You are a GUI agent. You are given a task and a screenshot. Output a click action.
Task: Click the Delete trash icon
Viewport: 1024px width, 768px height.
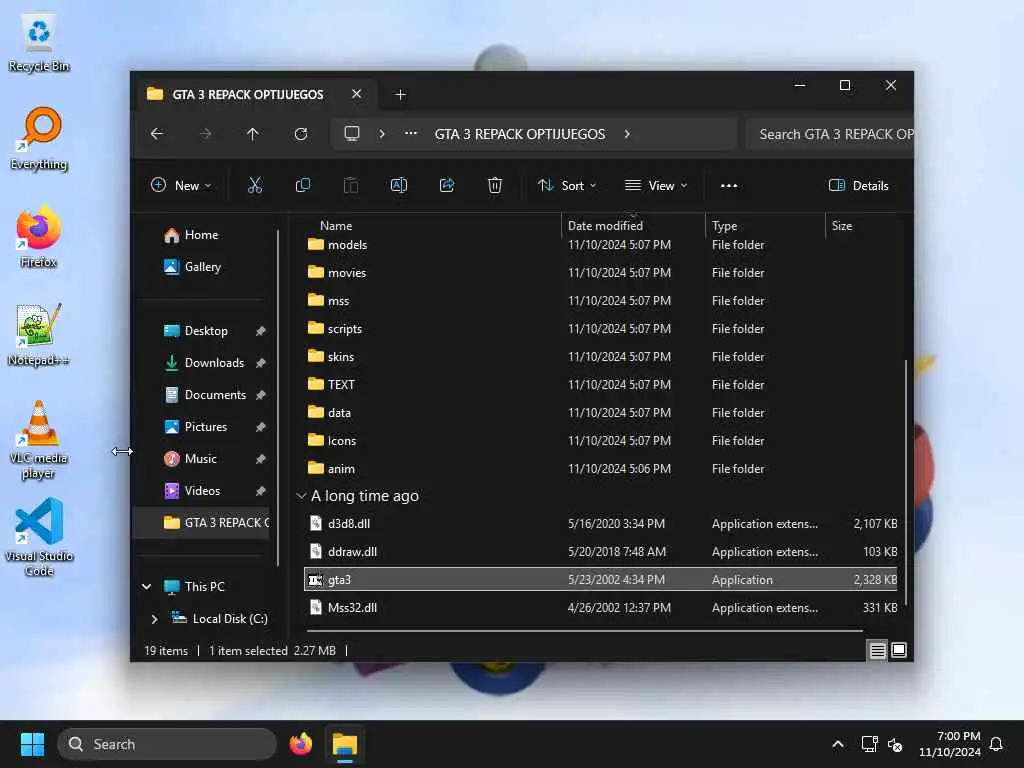(x=495, y=185)
